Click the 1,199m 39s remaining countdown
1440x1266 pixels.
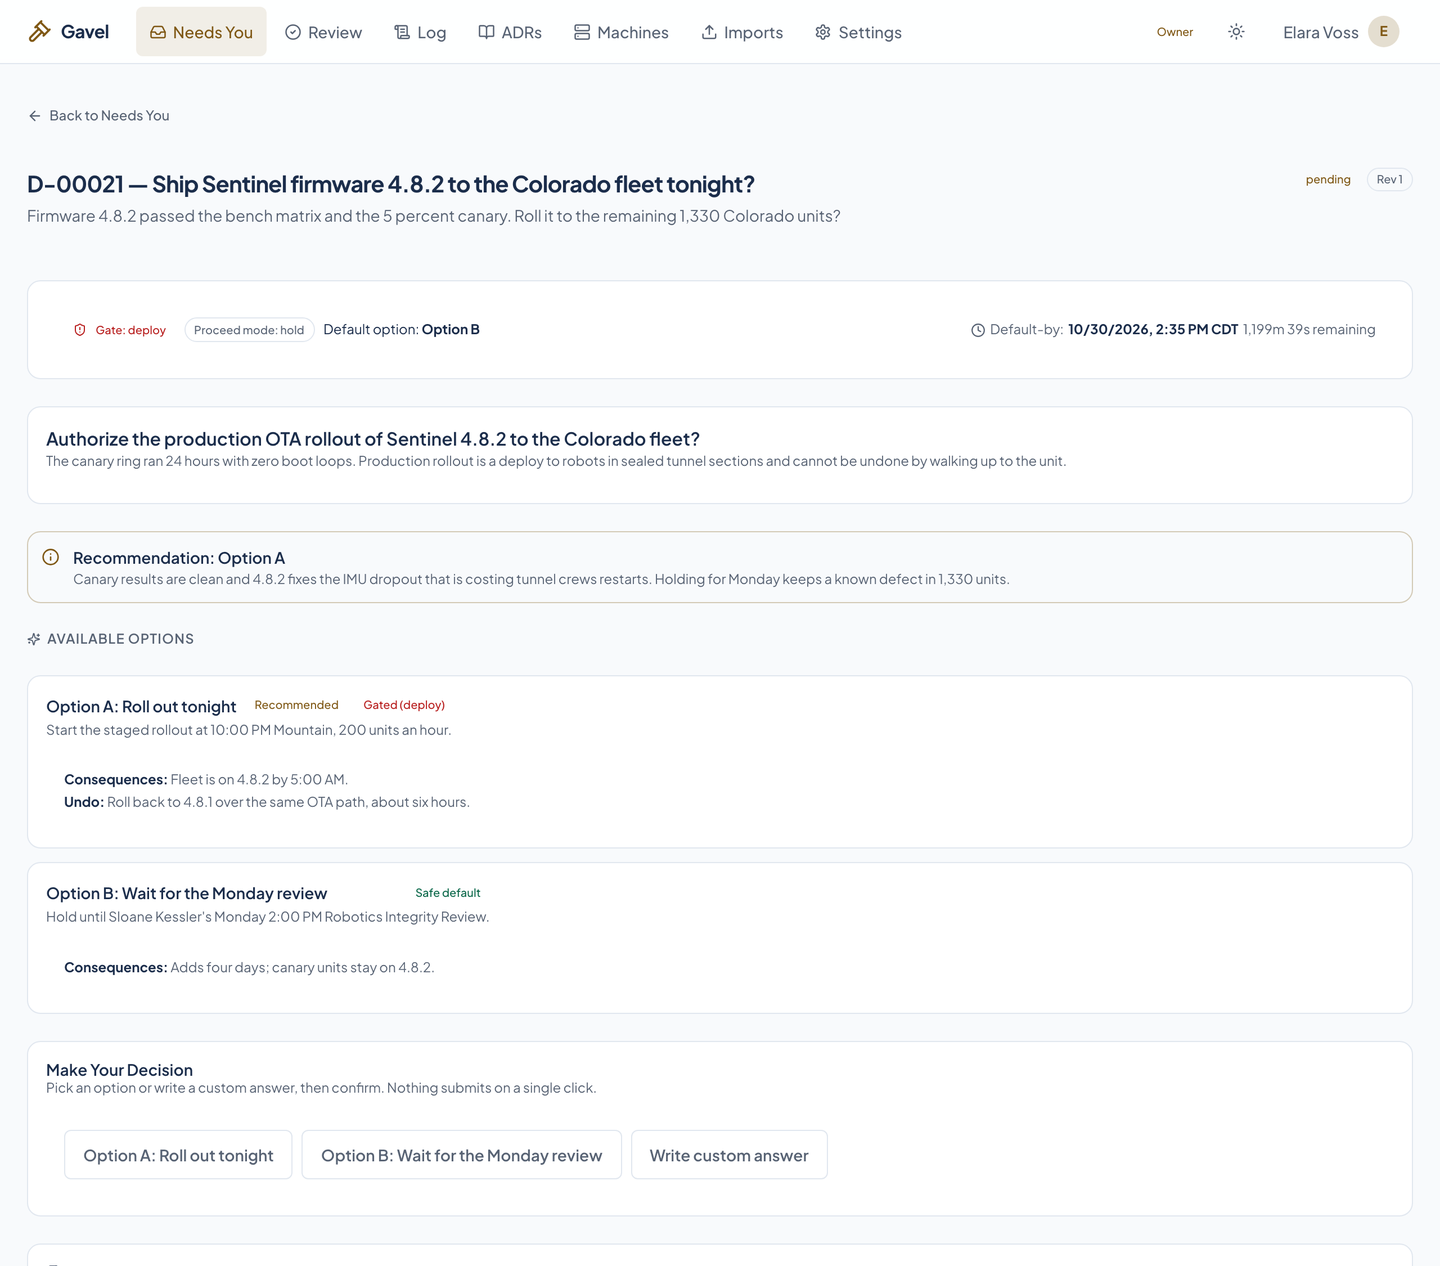tap(1309, 330)
